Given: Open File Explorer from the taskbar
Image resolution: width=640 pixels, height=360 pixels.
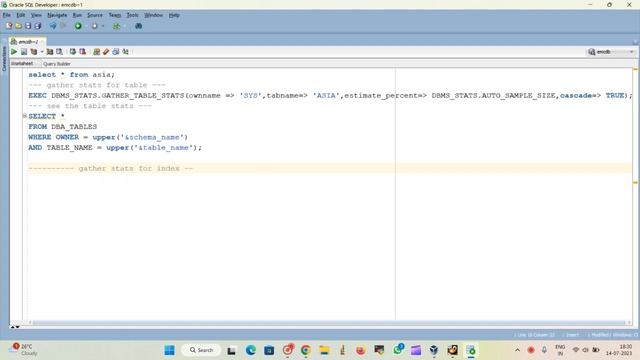Looking at the screenshot, I should click(x=324, y=350).
